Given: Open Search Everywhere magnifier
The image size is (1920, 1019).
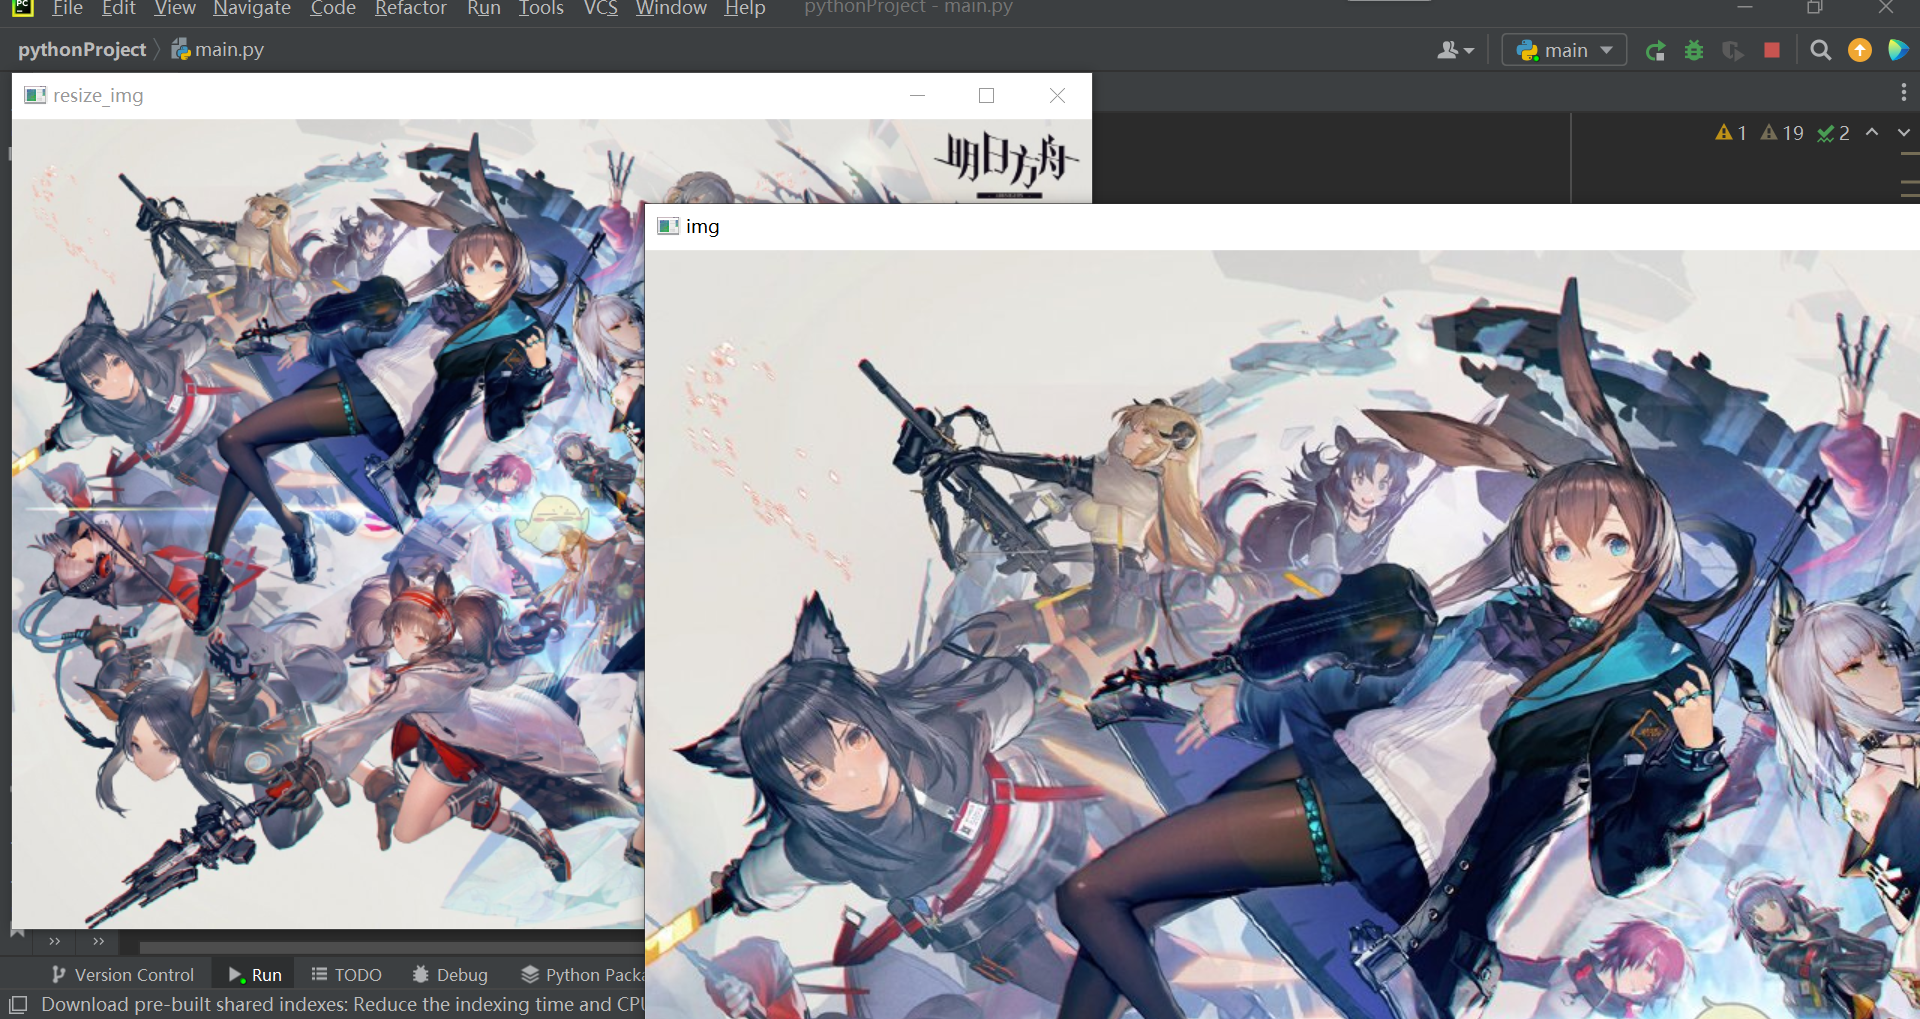Looking at the screenshot, I should pyautogui.click(x=1821, y=50).
